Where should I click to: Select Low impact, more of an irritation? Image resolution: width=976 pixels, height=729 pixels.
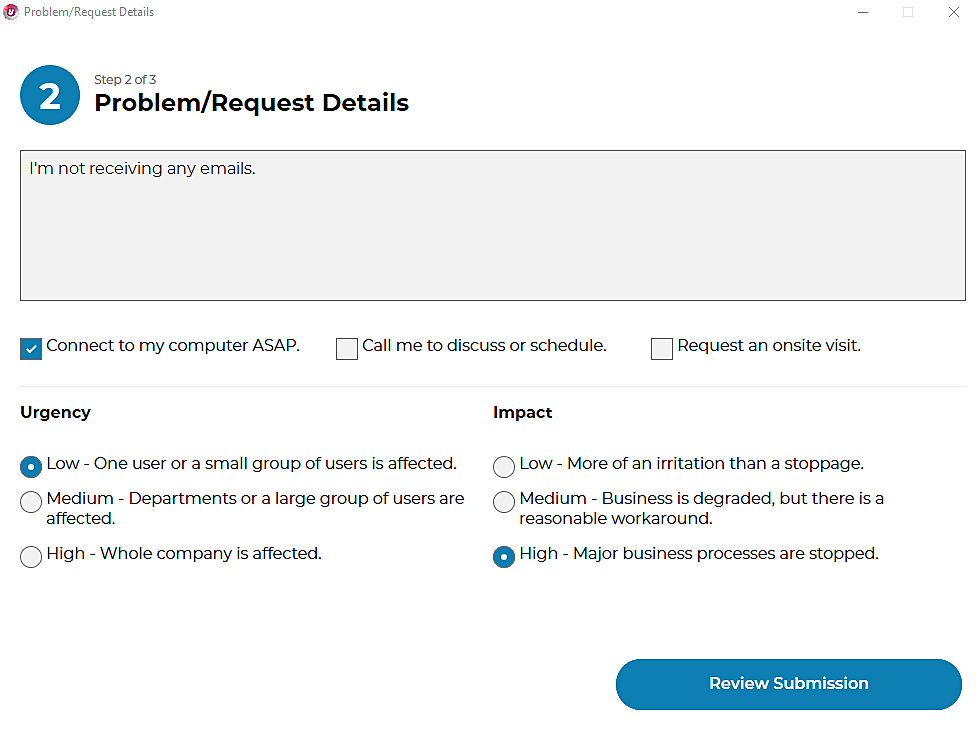click(504, 466)
